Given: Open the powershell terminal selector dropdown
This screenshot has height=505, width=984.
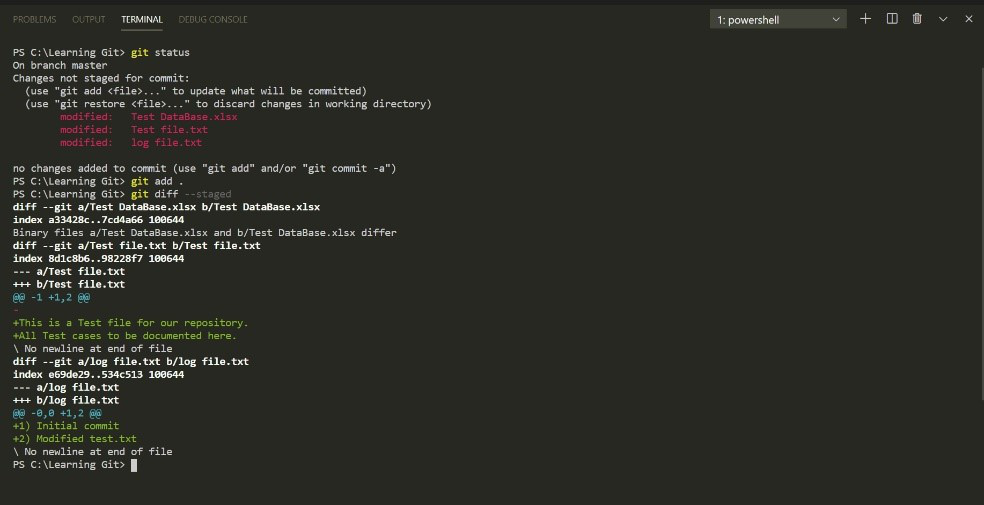Looking at the screenshot, I should click(780, 20).
